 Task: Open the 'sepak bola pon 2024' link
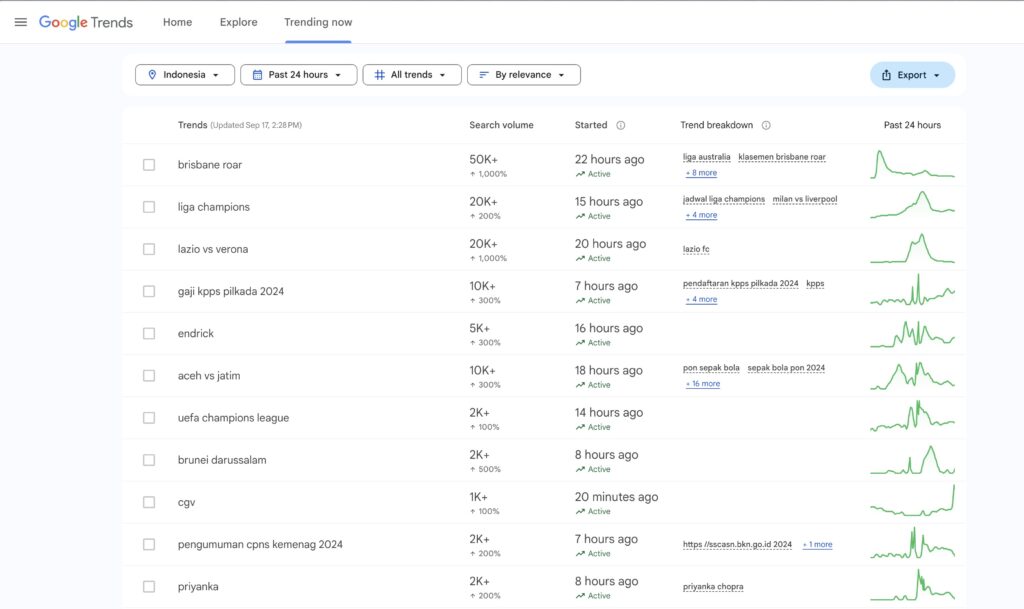(x=786, y=368)
